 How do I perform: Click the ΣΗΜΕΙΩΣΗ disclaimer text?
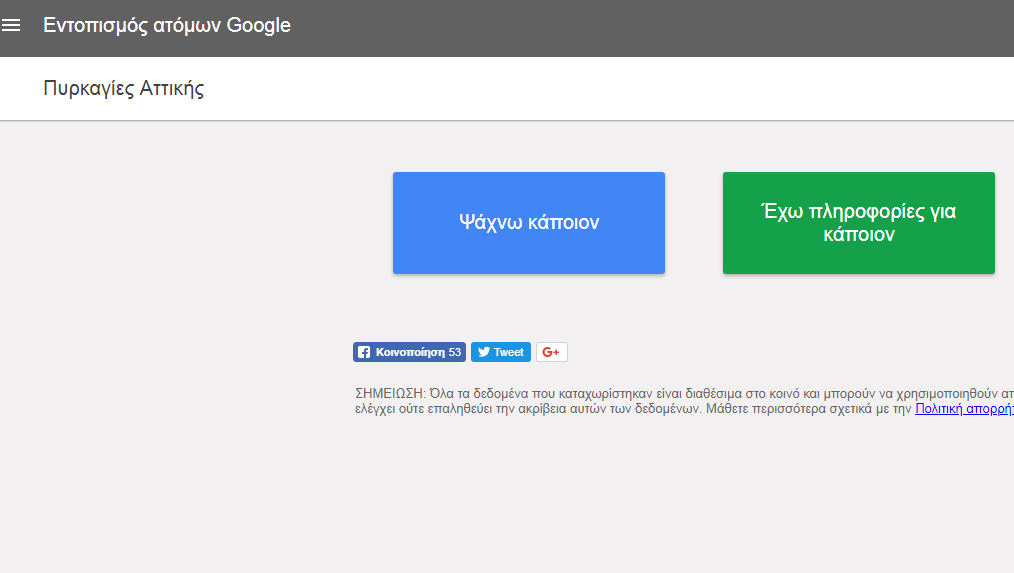[x=684, y=401]
